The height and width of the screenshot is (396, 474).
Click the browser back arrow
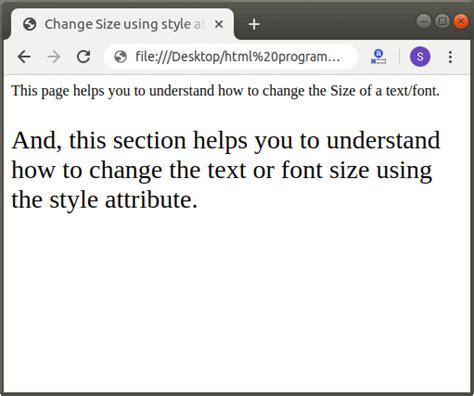coord(24,57)
